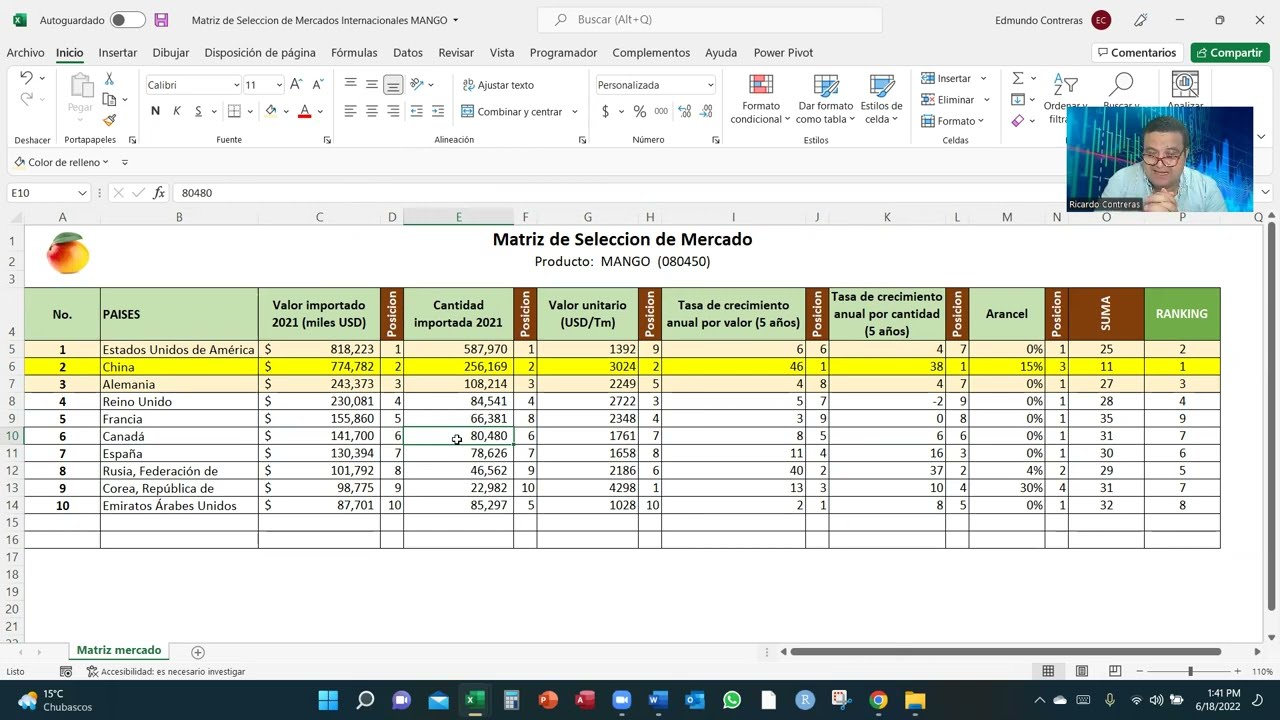Screen dimensions: 1280x720
Task: Switch to Page Break Preview icon in status bar
Action: click(x=1113, y=671)
